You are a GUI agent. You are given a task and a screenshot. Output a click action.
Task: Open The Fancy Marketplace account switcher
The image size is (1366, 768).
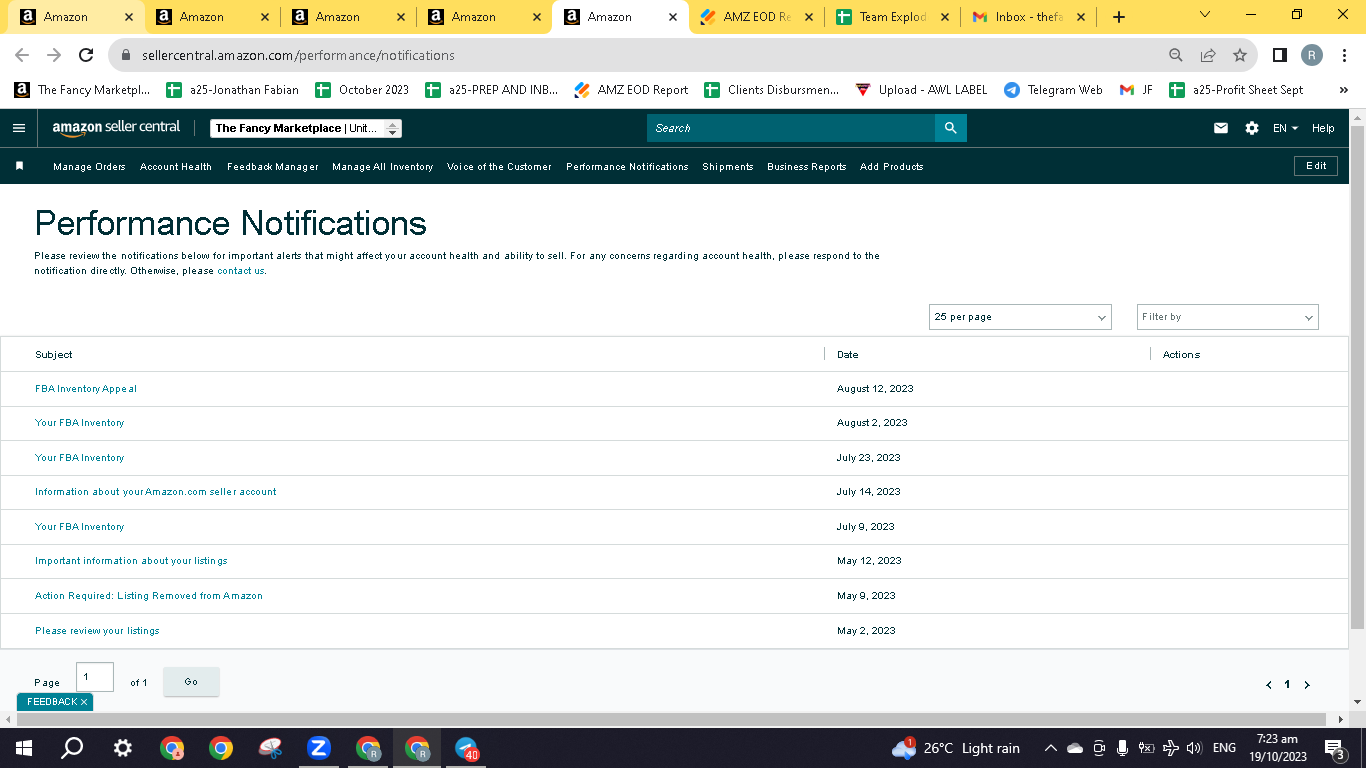pos(306,128)
